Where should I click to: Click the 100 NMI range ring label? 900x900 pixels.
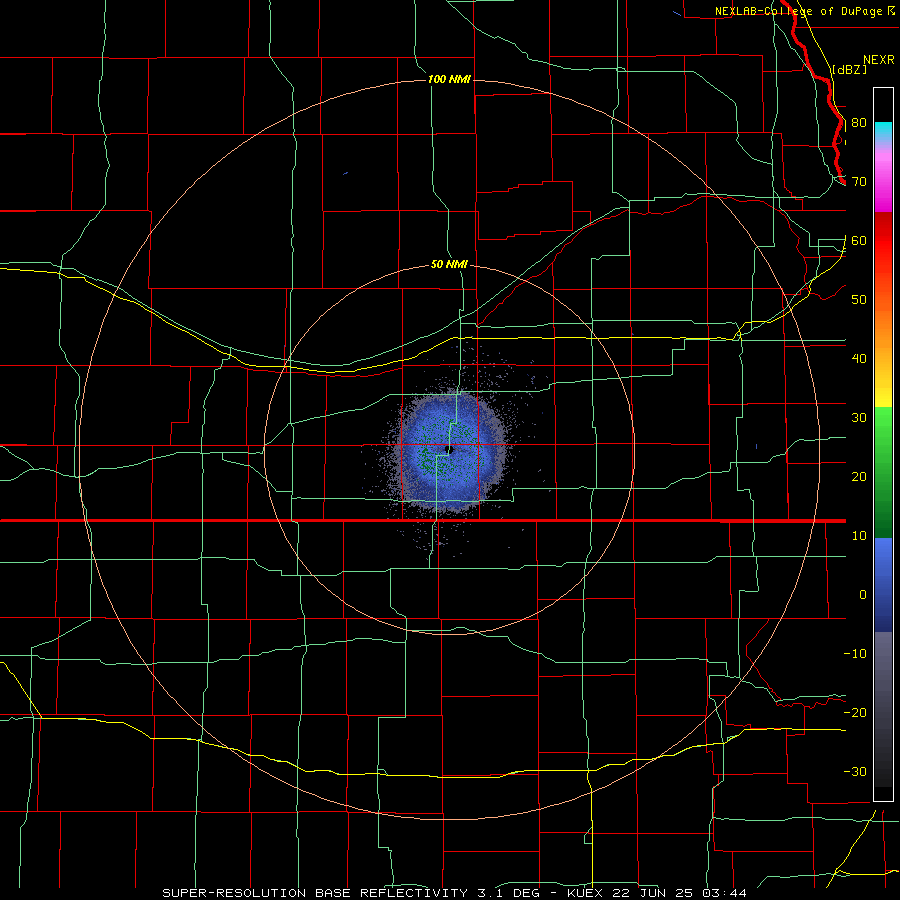(x=449, y=79)
